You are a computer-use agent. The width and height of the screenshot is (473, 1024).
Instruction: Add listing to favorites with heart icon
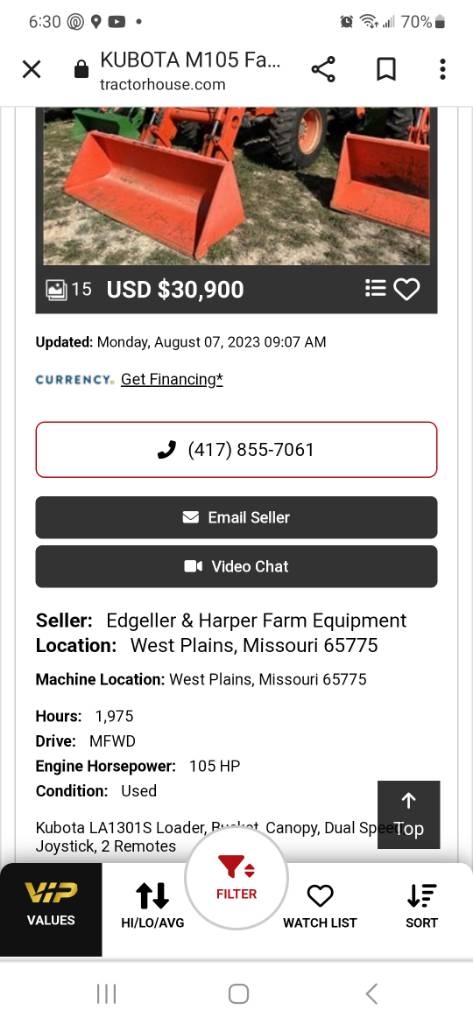406,289
